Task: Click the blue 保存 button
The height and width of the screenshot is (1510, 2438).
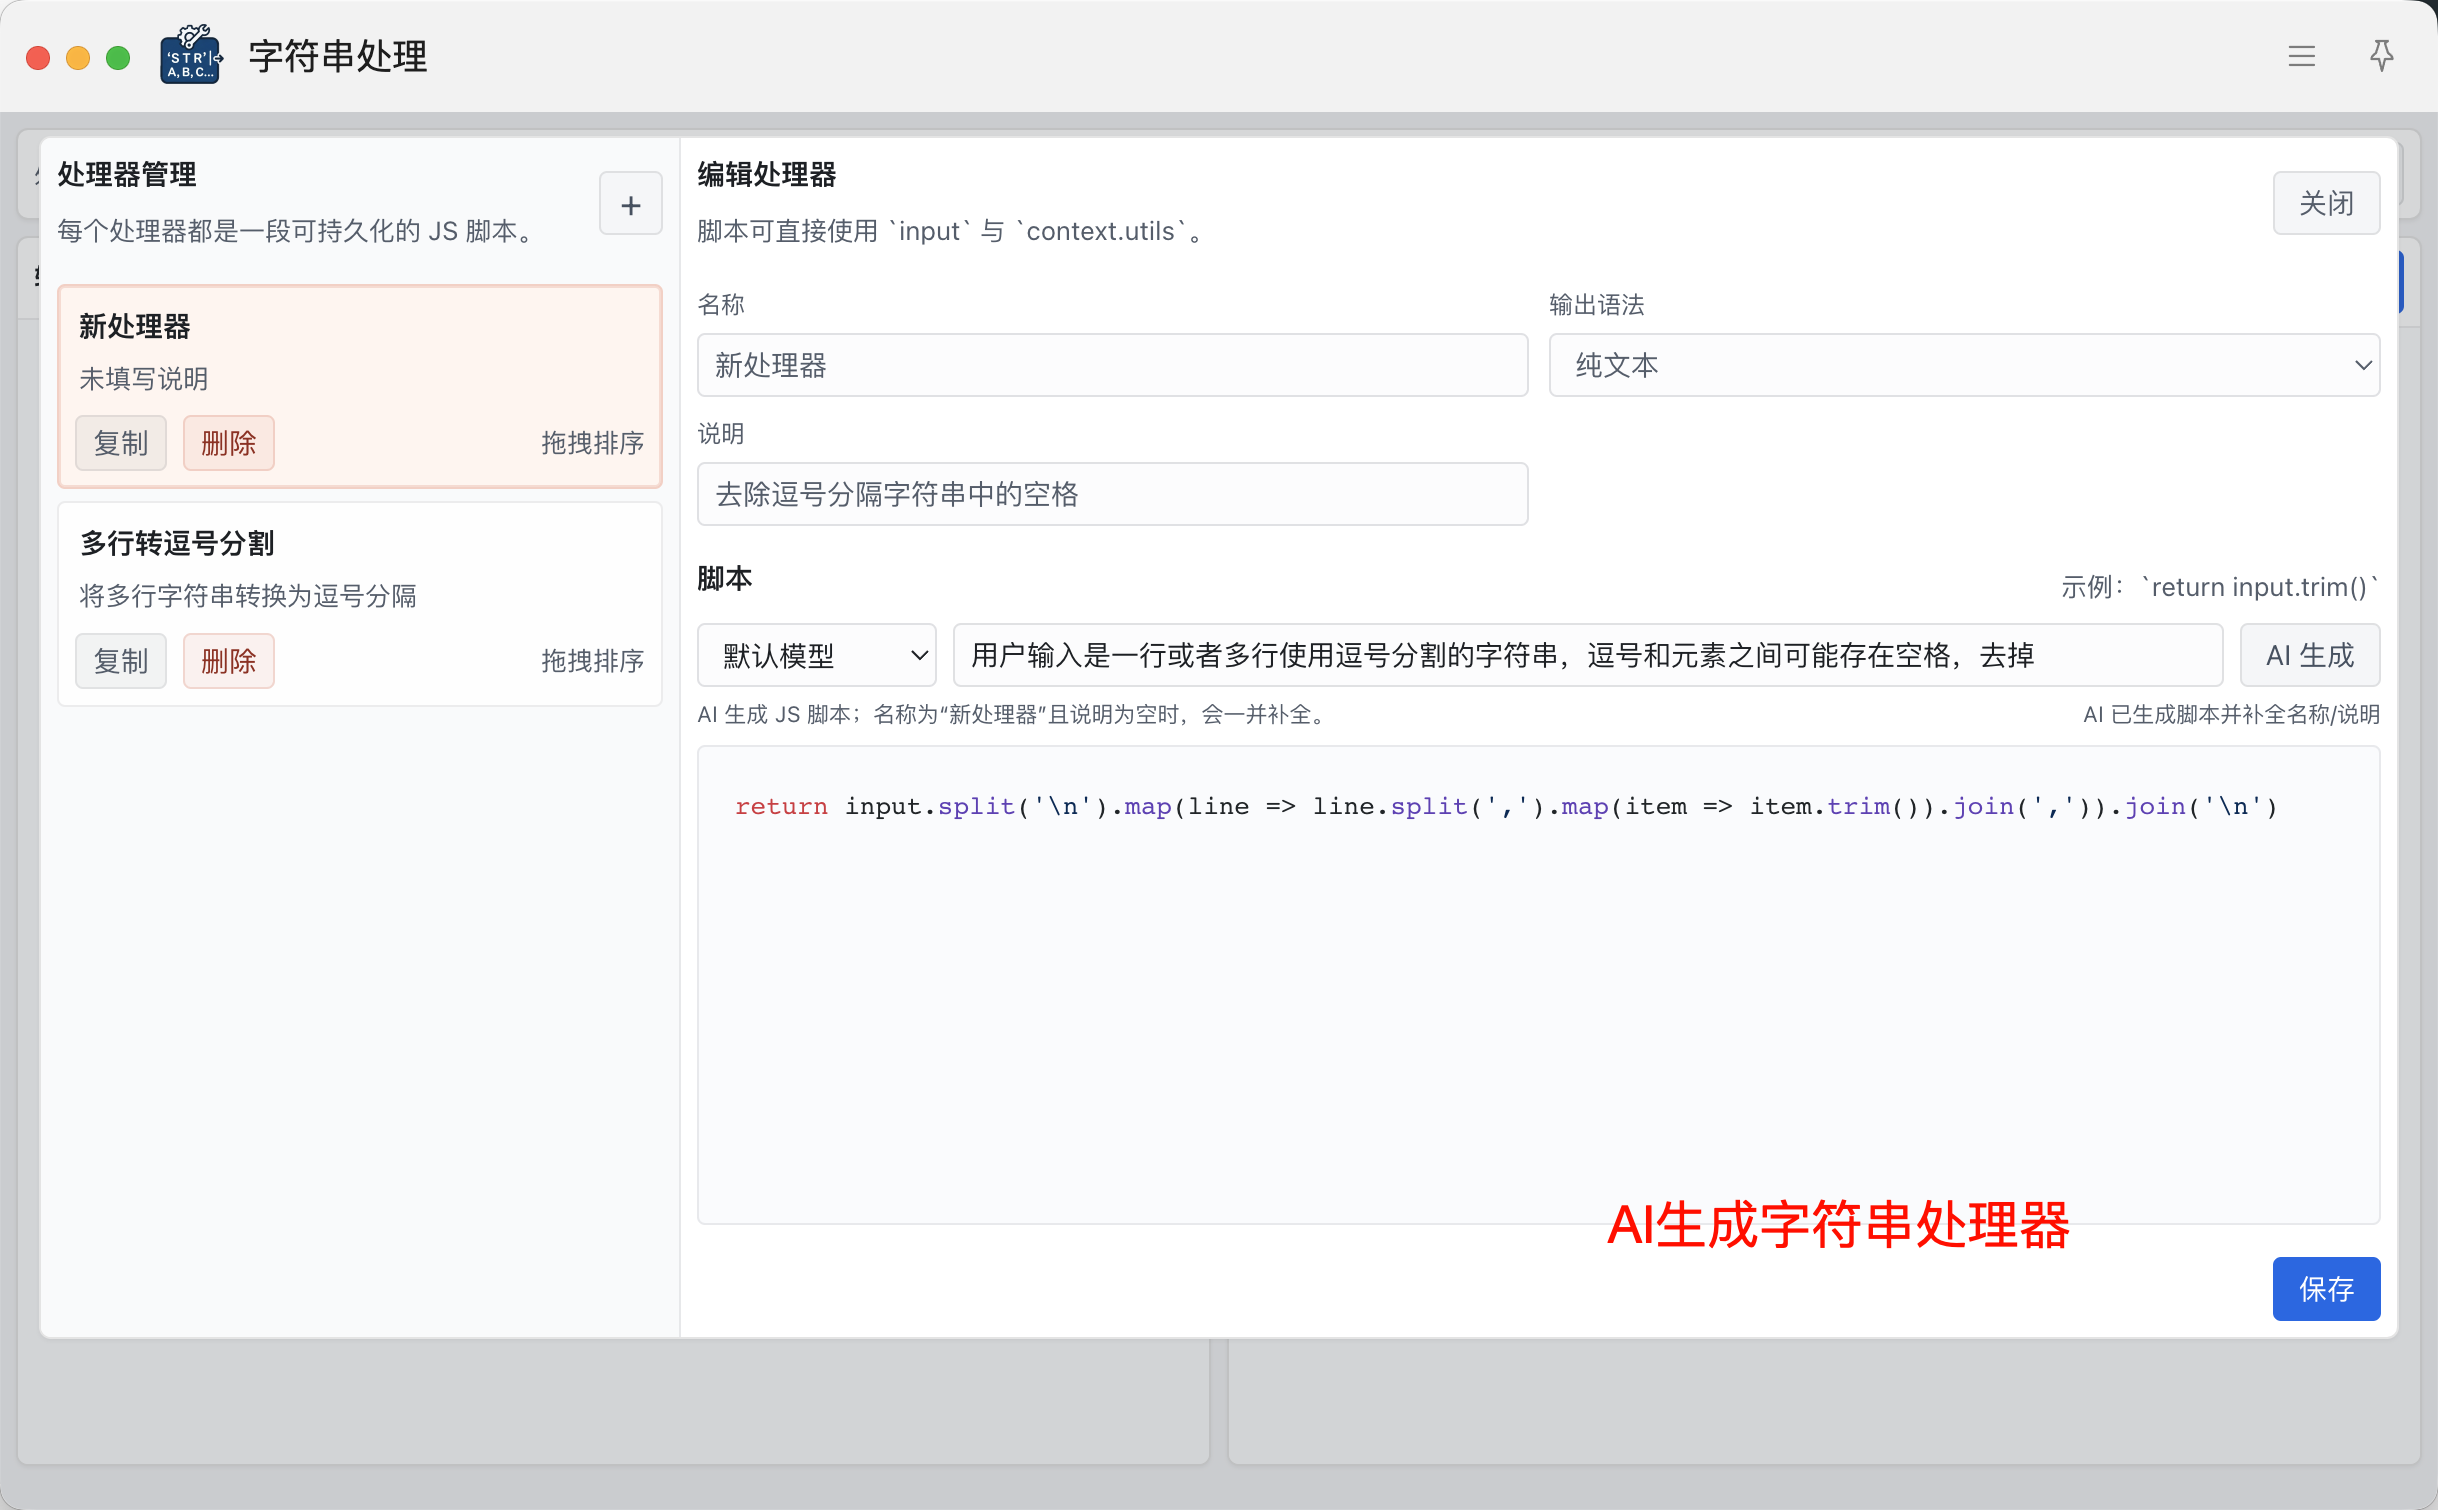Action: coord(2325,1288)
